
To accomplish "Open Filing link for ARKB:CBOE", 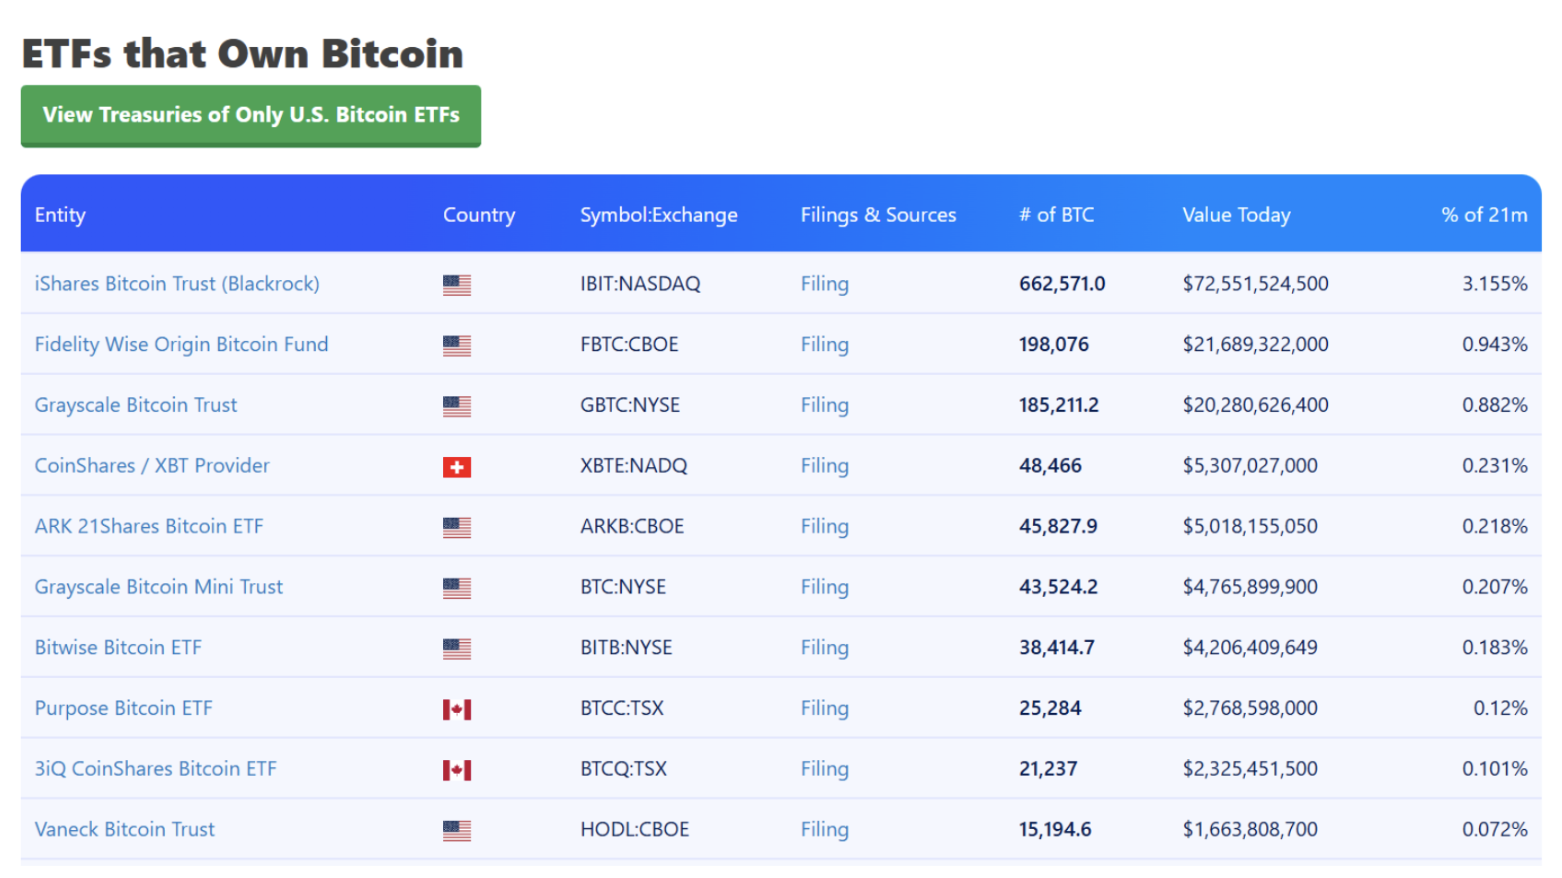I will 825,526.
